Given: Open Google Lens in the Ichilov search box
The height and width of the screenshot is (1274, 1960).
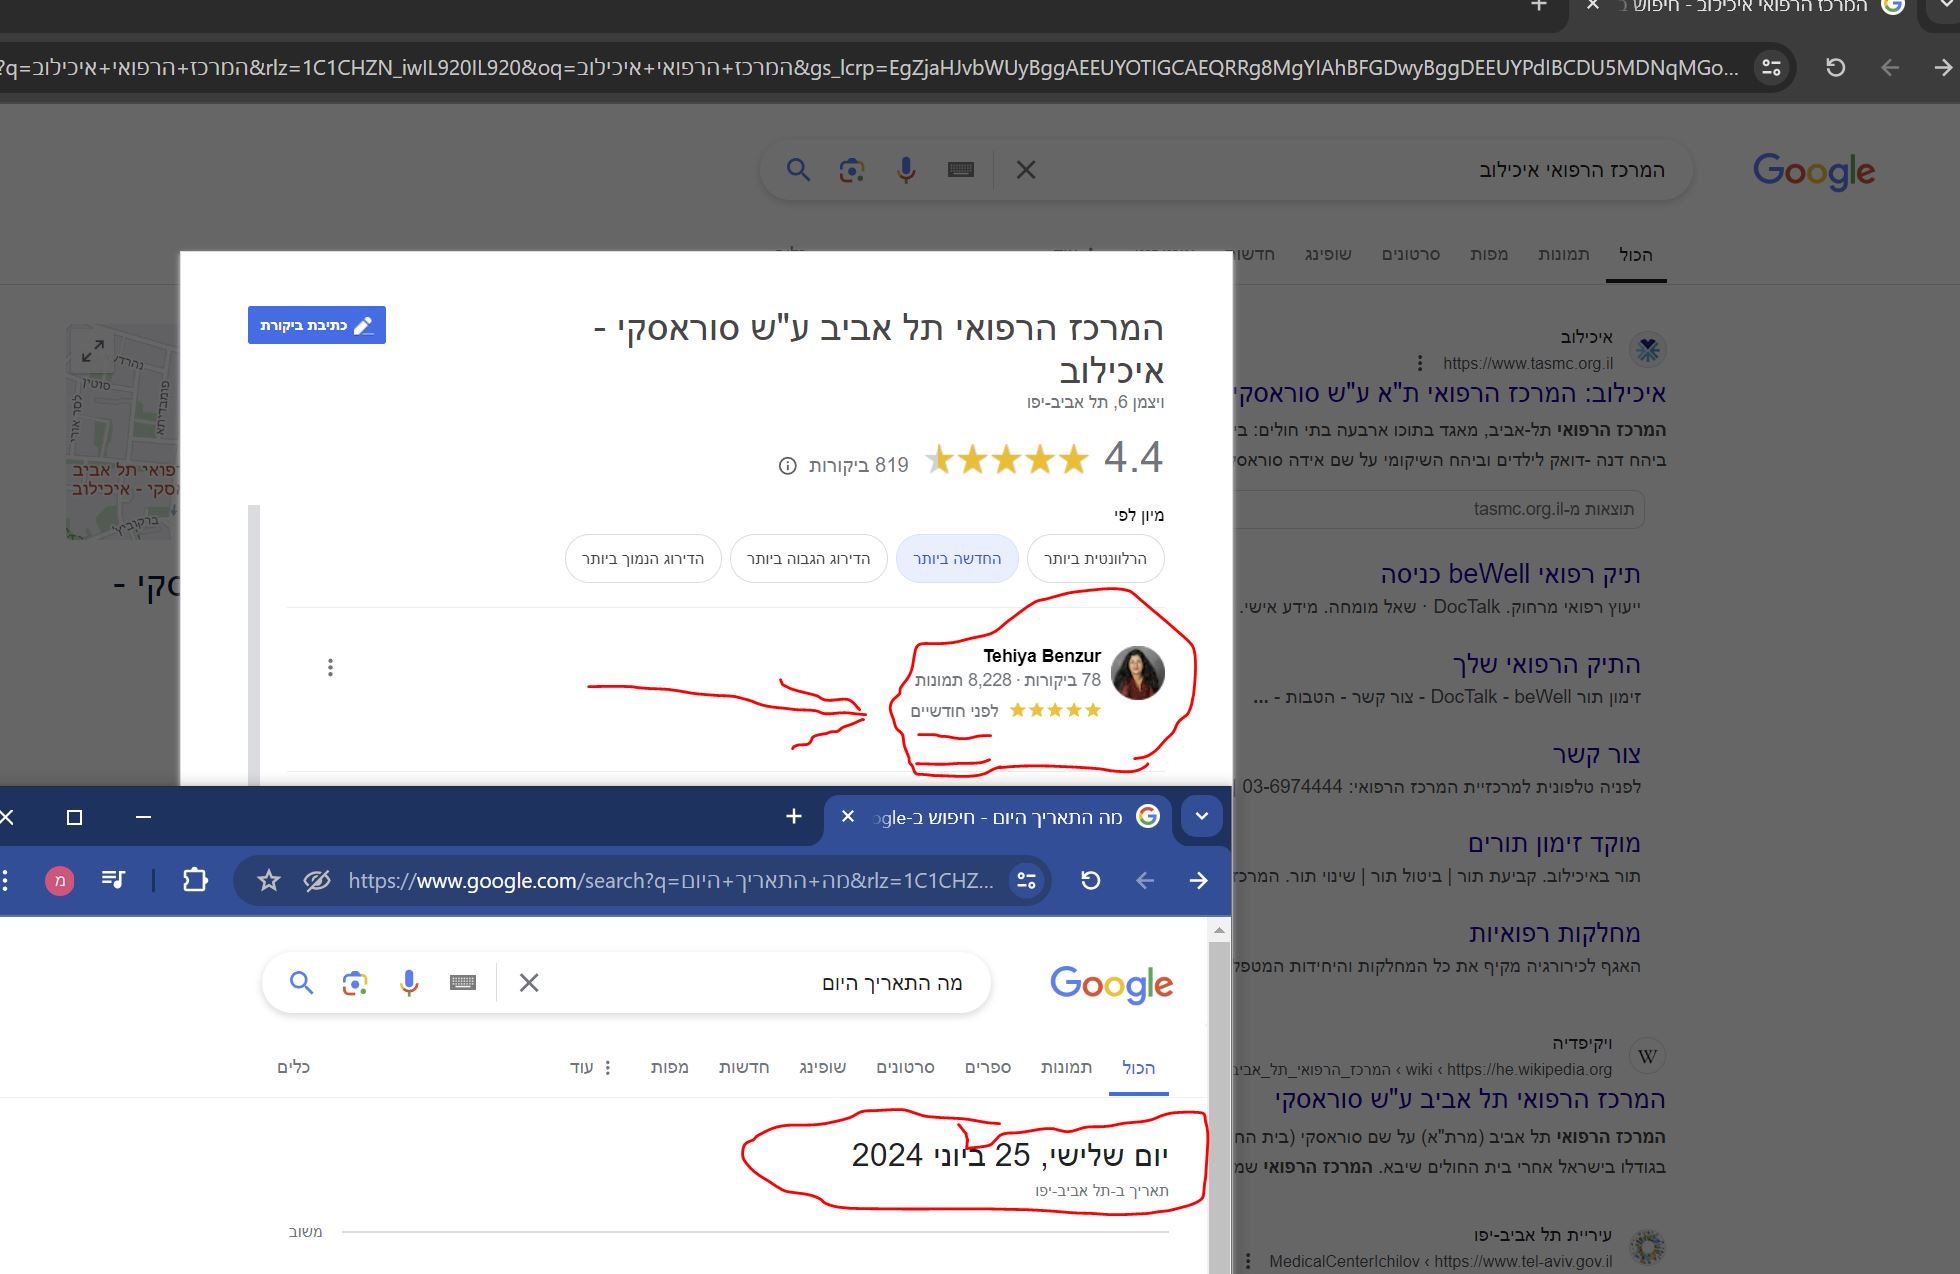Looking at the screenshot, I should (852, 170).
